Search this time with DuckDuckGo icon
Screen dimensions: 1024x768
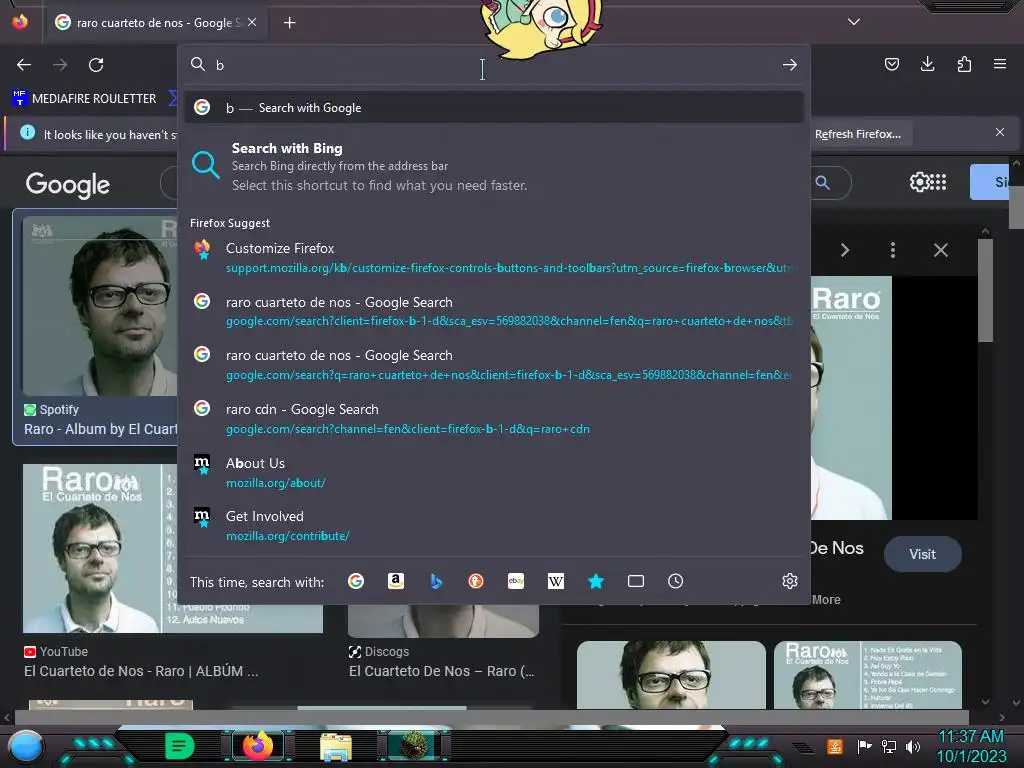point(475,581)
